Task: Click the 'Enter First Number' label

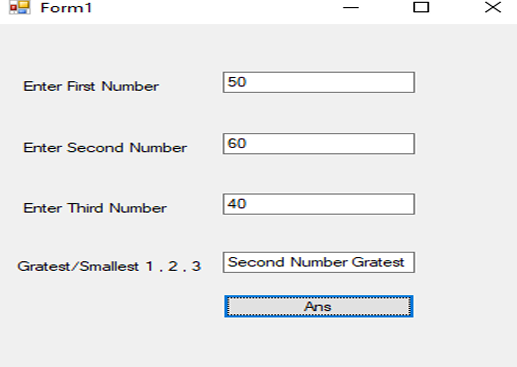Action: click(91, 86)
